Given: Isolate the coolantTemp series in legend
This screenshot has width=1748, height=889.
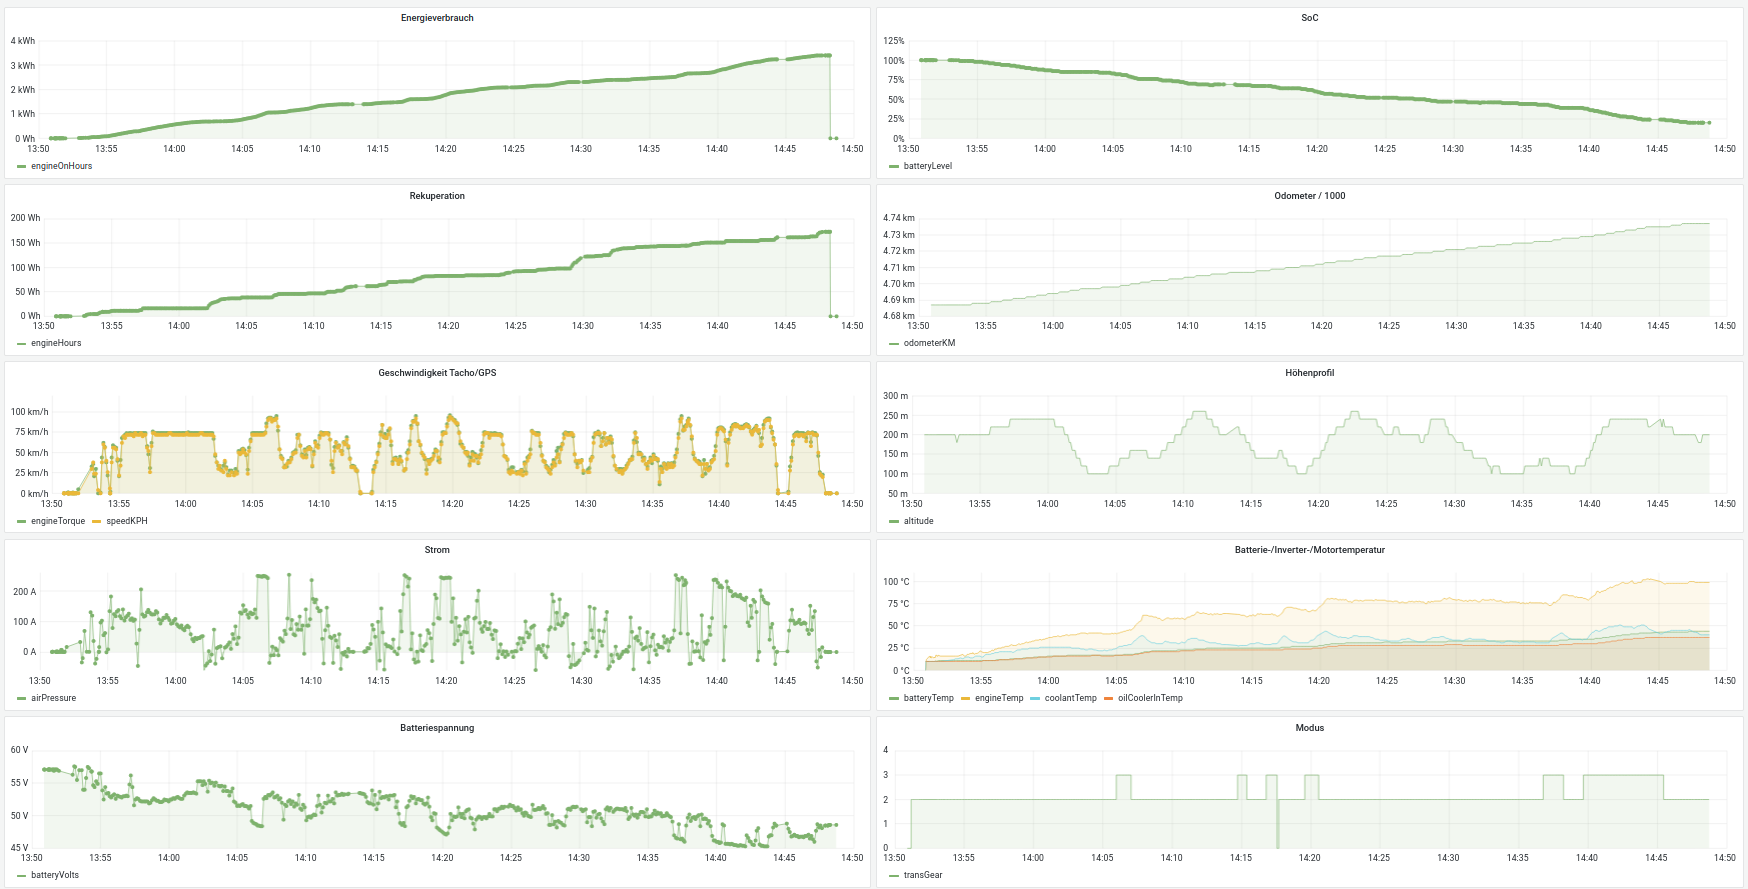Looking at the screenshot, I should (x=1070, y=698).
